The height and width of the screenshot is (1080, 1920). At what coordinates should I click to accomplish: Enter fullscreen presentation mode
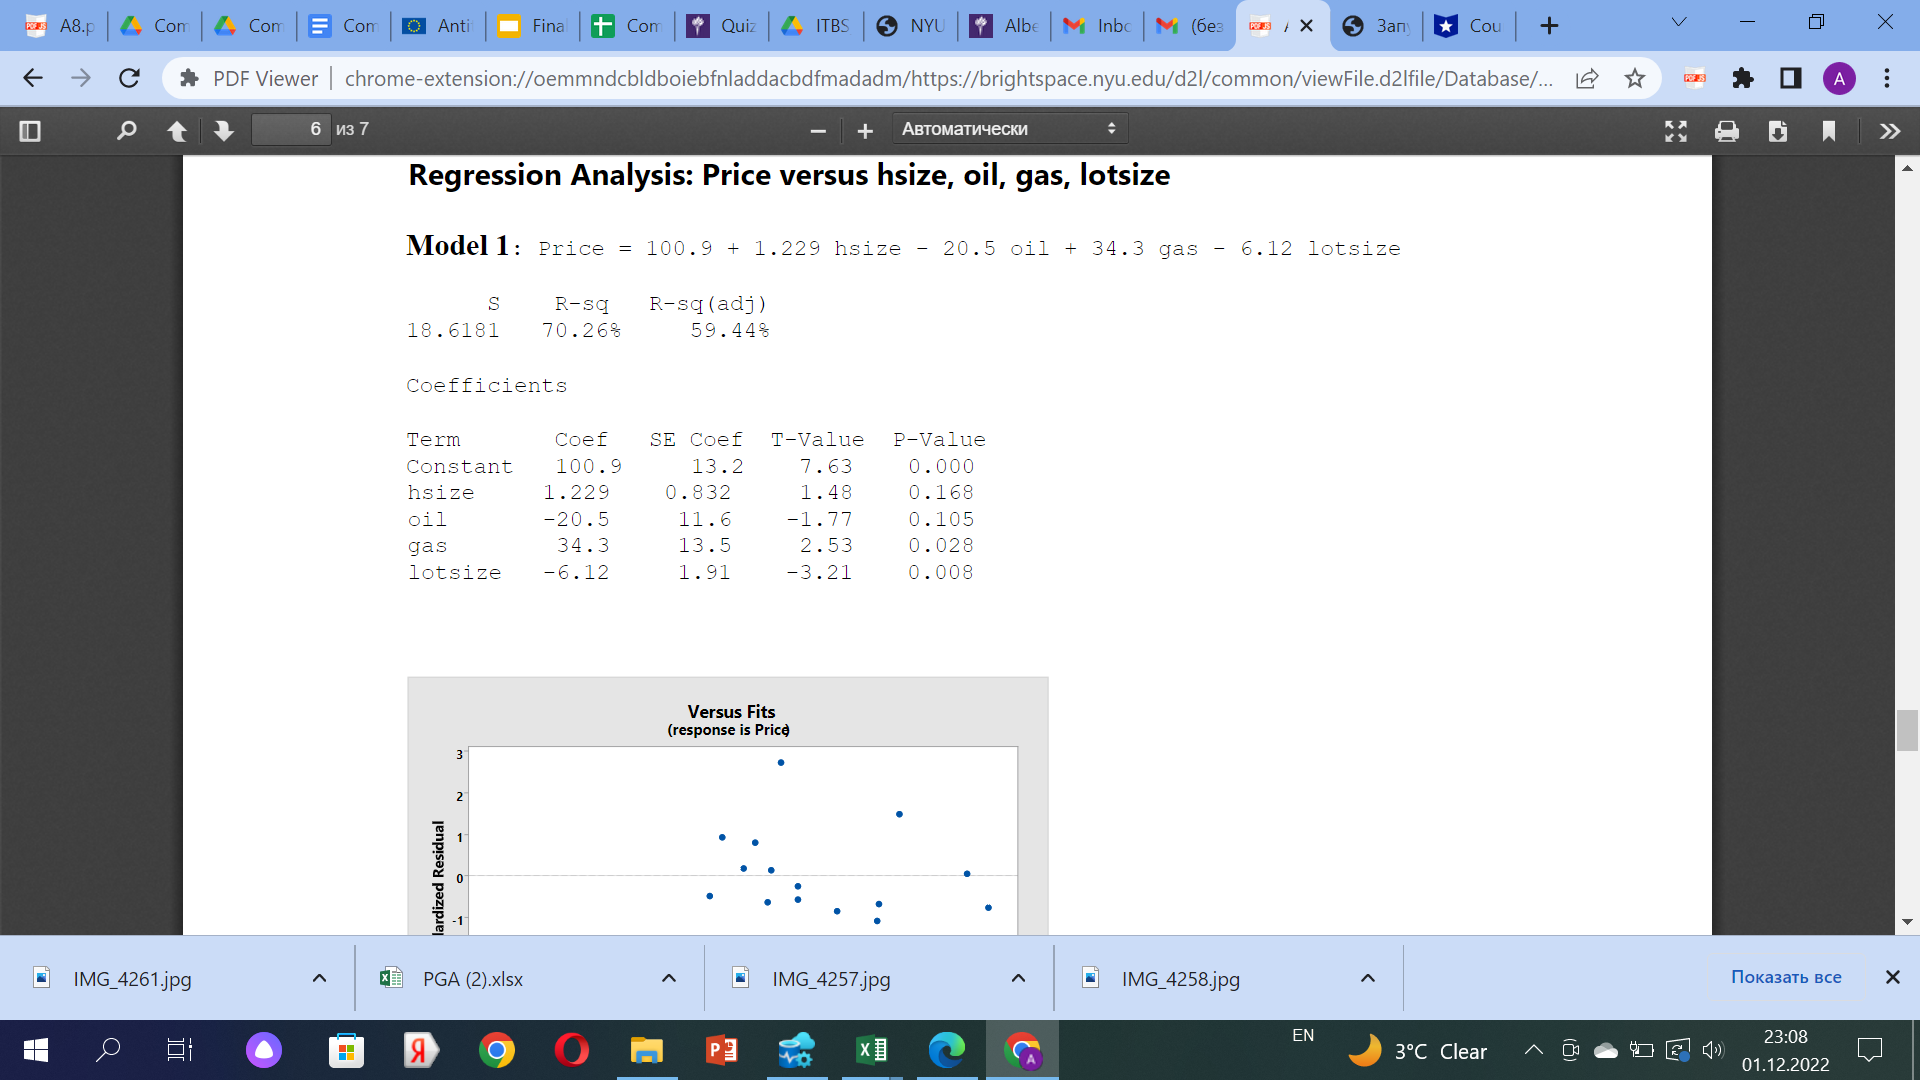1676,130
